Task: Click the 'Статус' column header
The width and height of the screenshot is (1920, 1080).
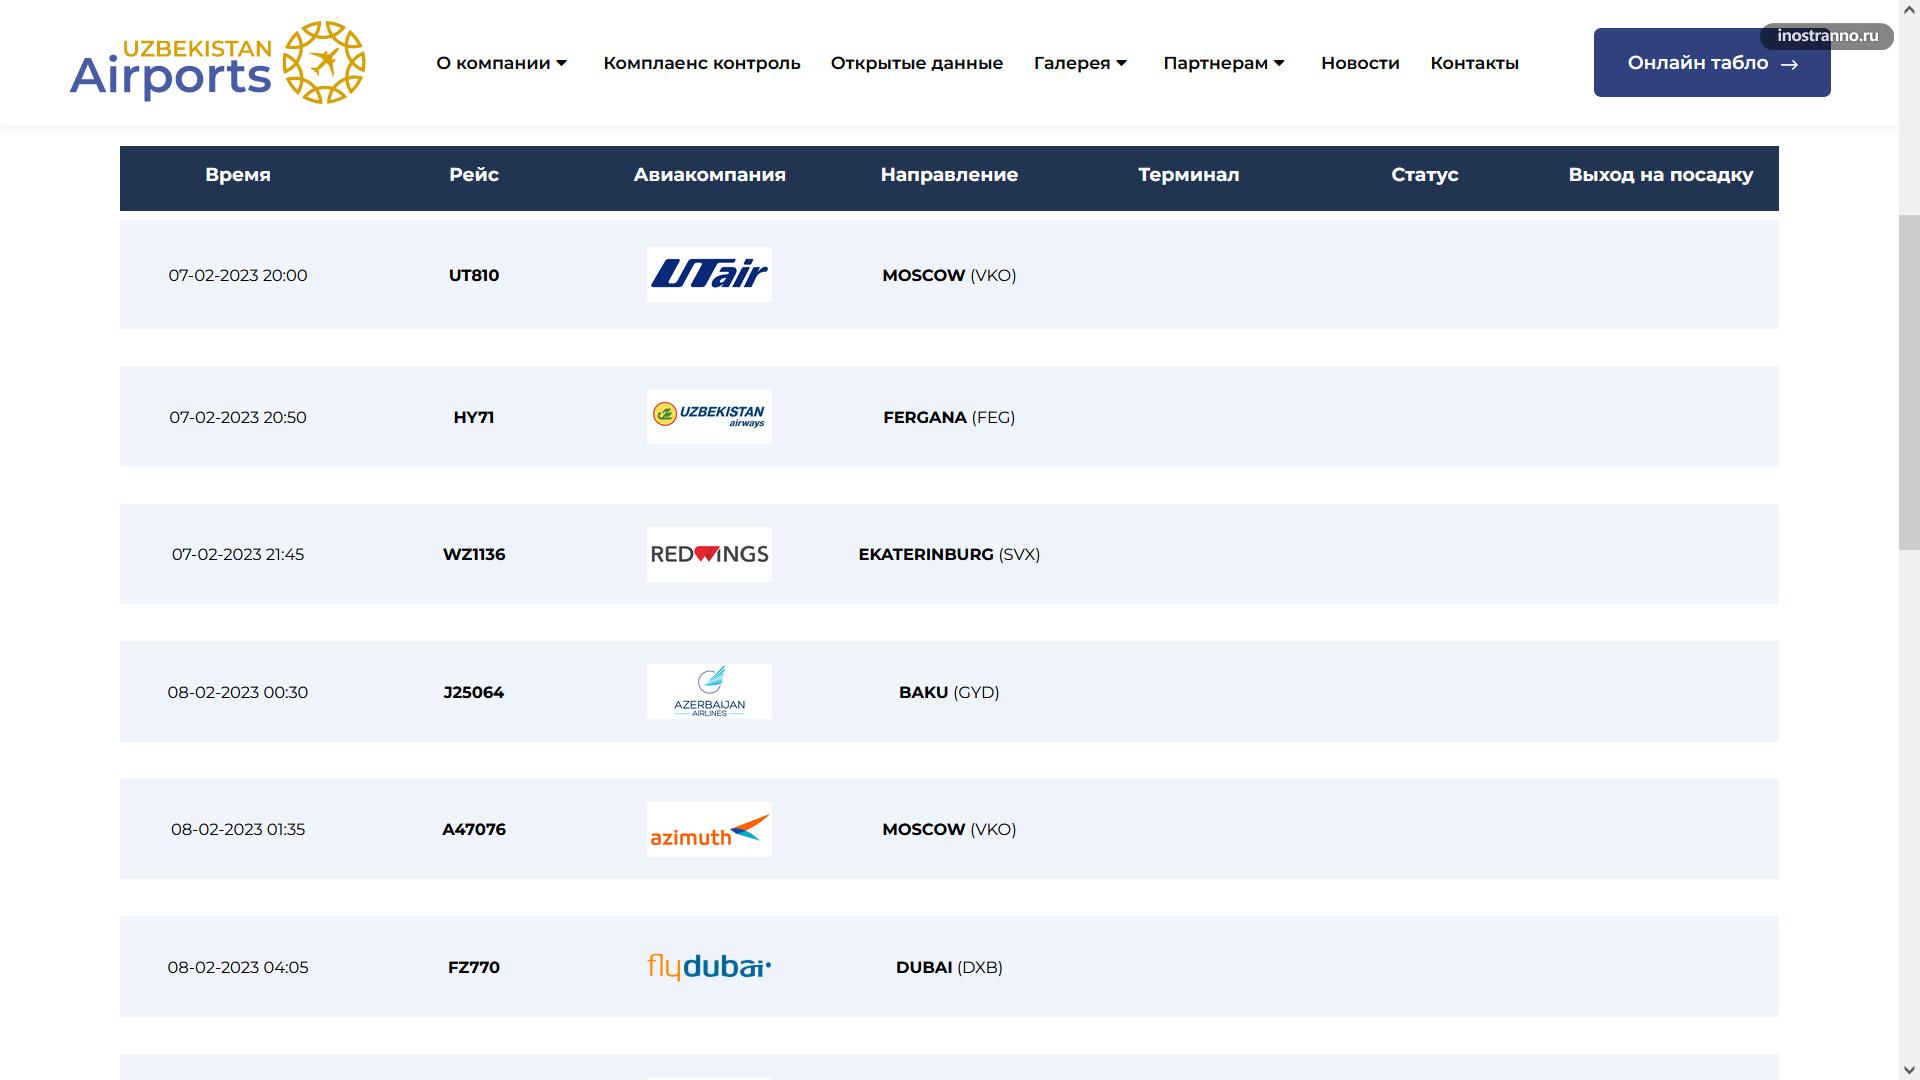Action: [1425, 175]
